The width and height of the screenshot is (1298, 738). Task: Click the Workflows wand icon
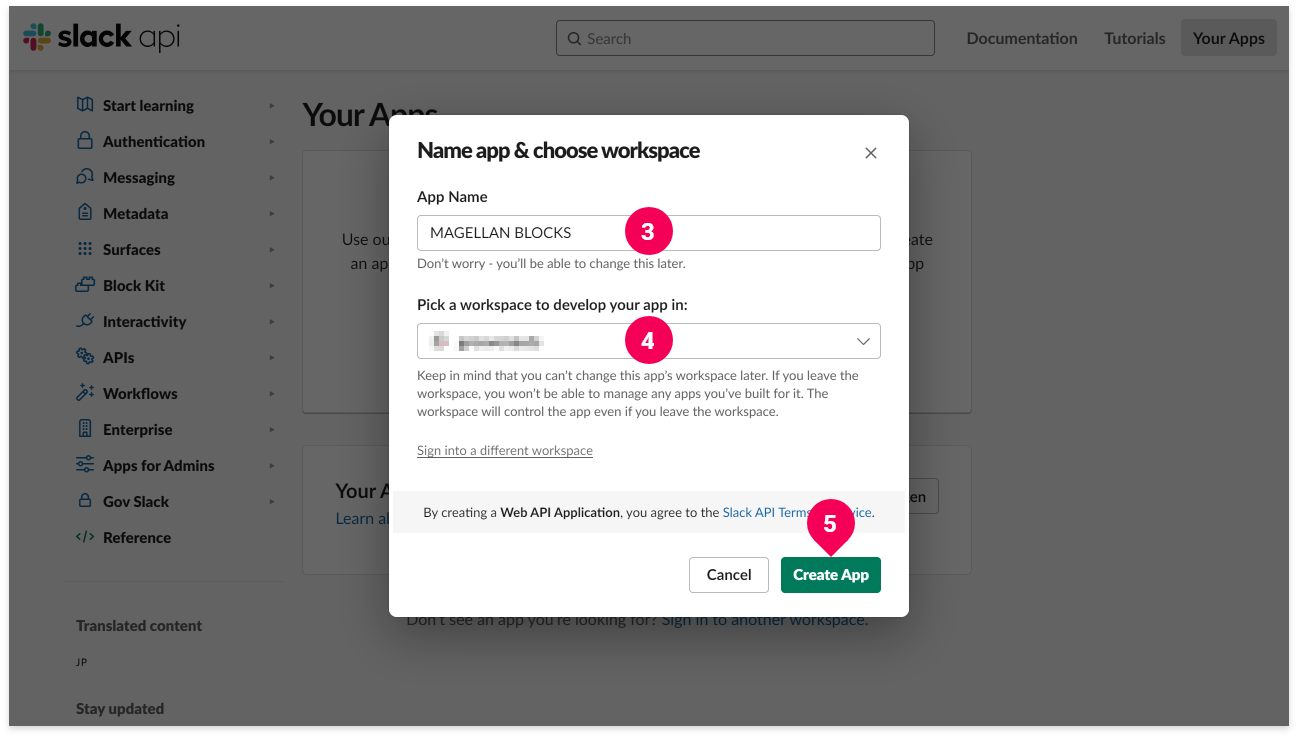pos(85,393)
